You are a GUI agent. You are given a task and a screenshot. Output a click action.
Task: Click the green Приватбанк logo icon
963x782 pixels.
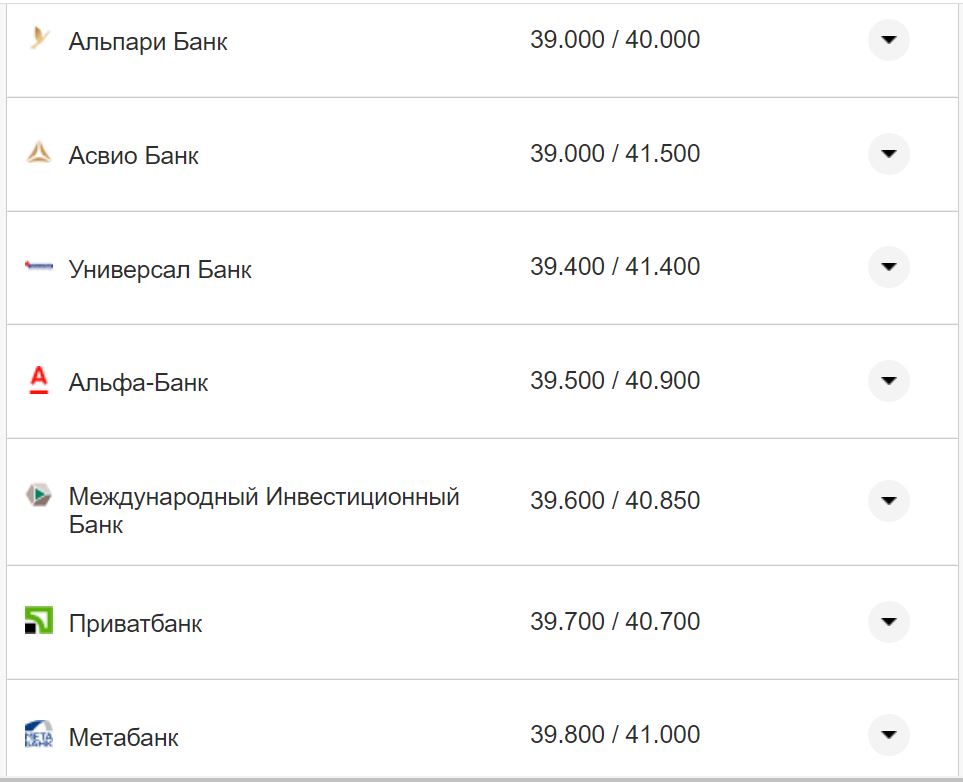point(37,621)
